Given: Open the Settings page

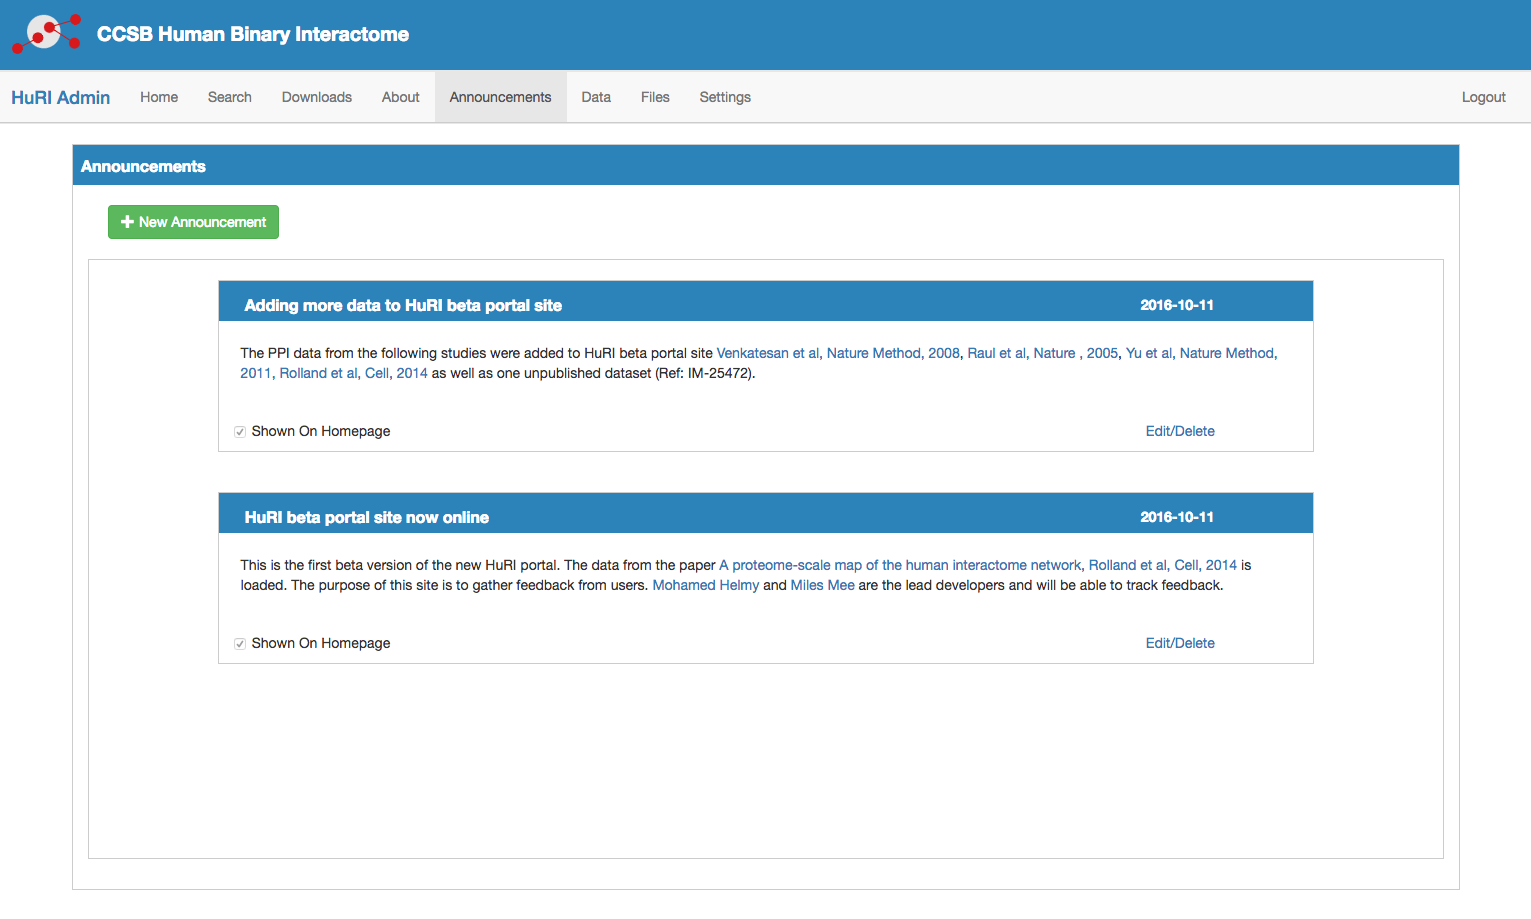Looking at the screenshot, I should coord(725,97).
